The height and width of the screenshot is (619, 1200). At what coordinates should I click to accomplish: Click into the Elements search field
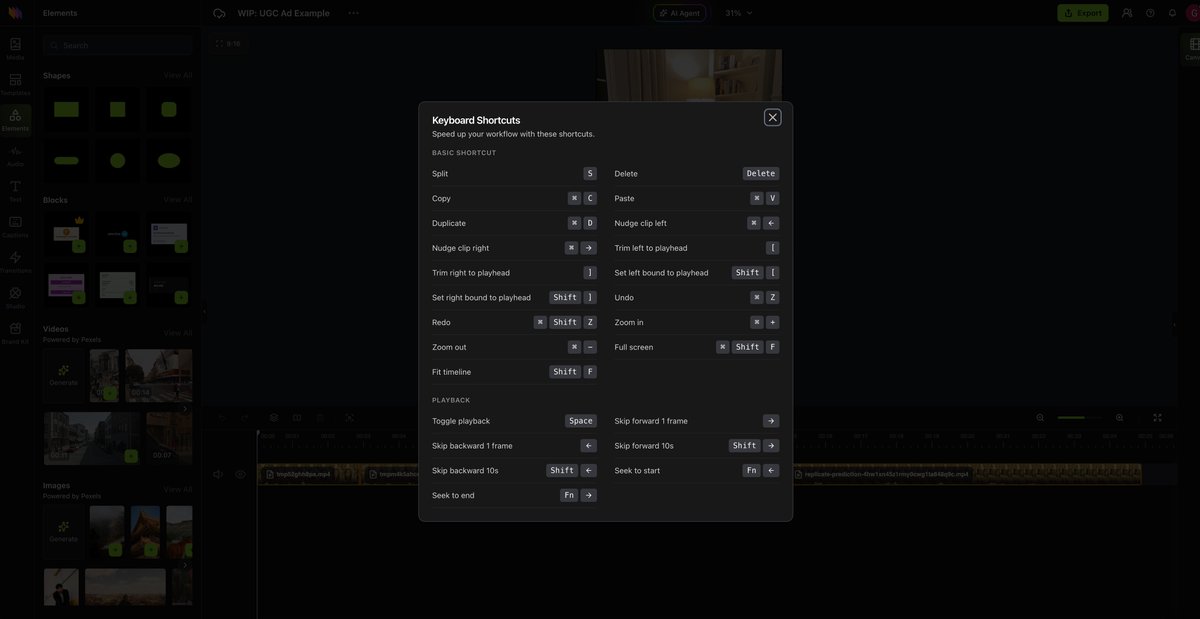coord(118,45)
